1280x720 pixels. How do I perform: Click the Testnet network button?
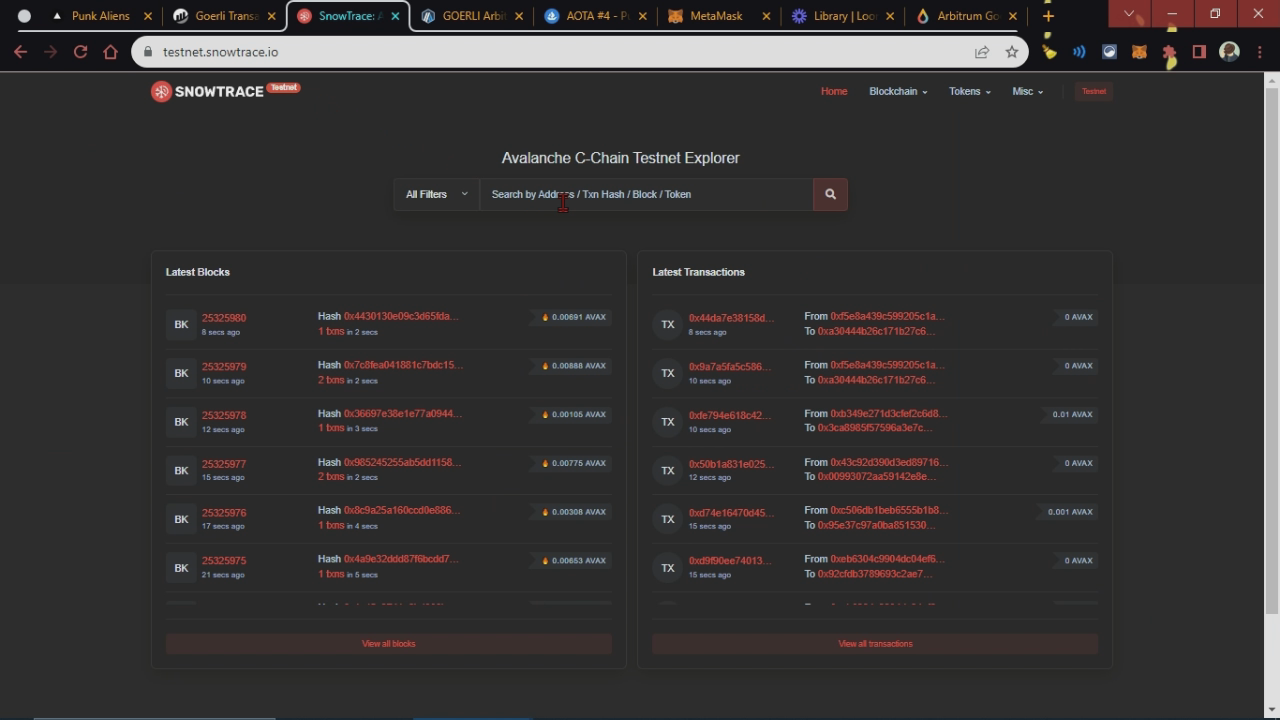tap(1094, 91)
